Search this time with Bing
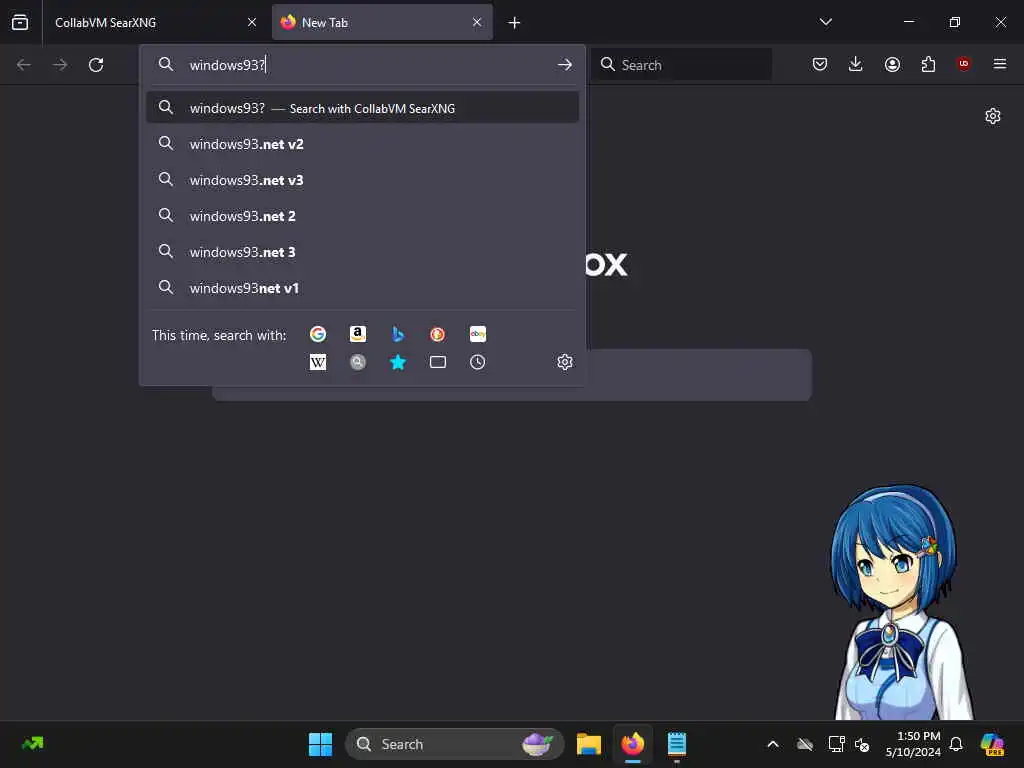The height and width of the screenshot is (768, 1024). (x=398, y=334)
